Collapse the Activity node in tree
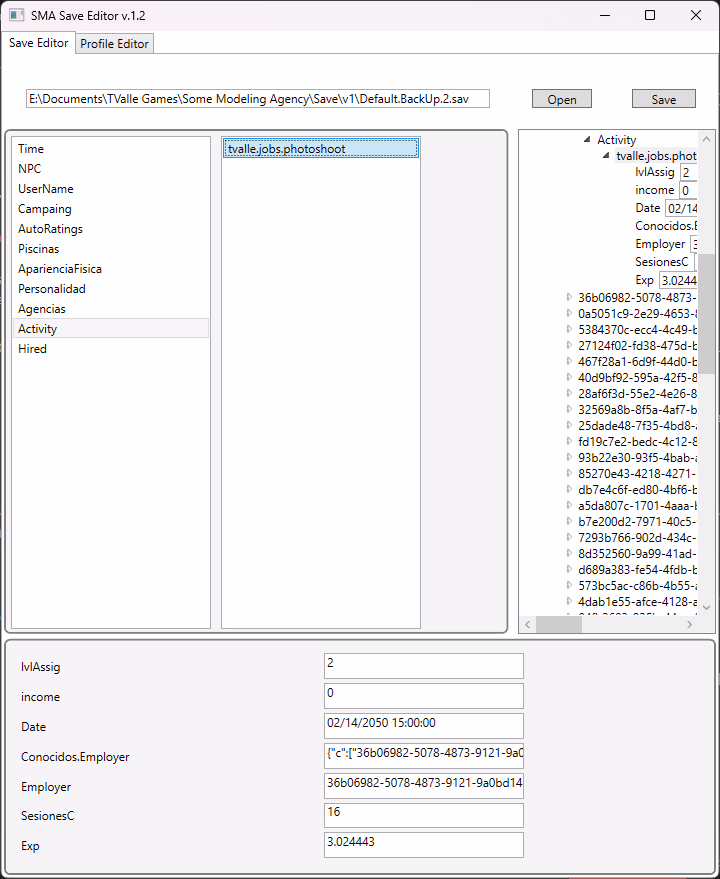720x879 pixels. 587,140
